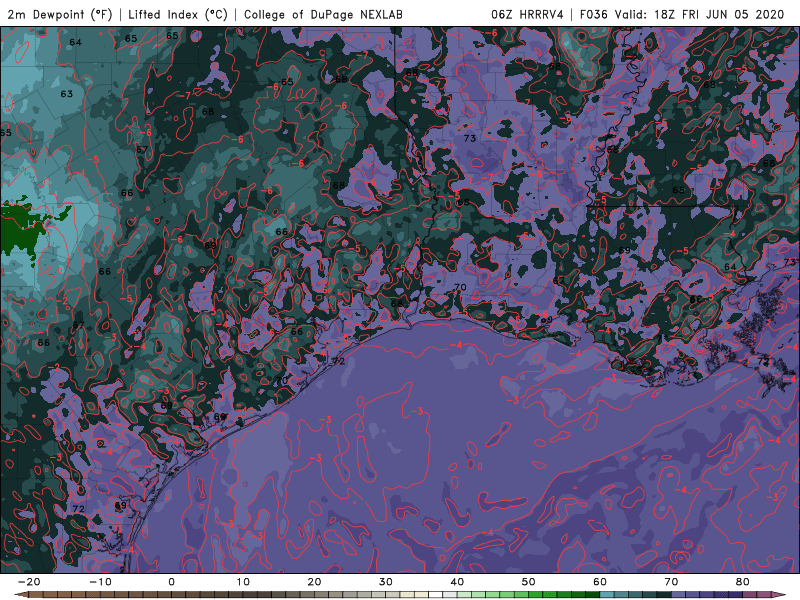
Task: Click the -10 label on the color scale
Action: click(100, 582)
